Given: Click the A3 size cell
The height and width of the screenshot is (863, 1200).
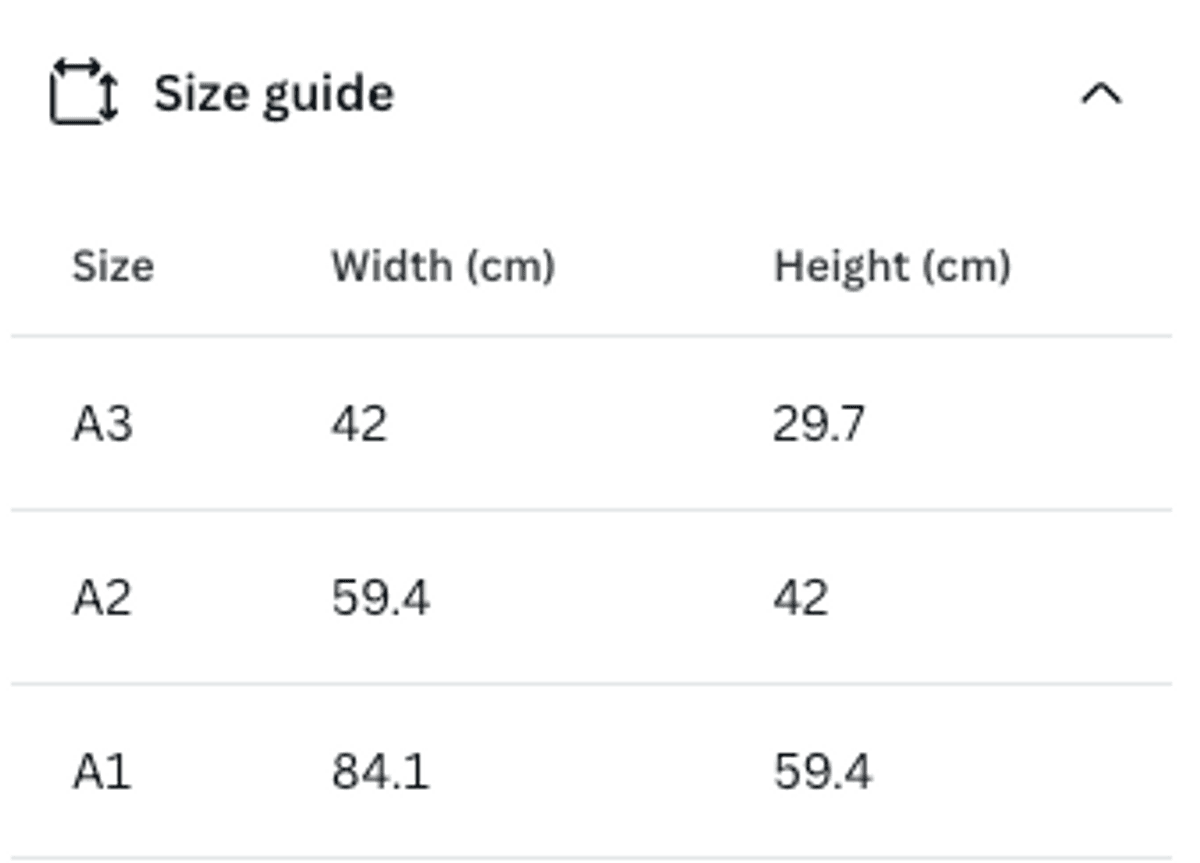Looking at the screenshot, I should click(x=102, y=424).
